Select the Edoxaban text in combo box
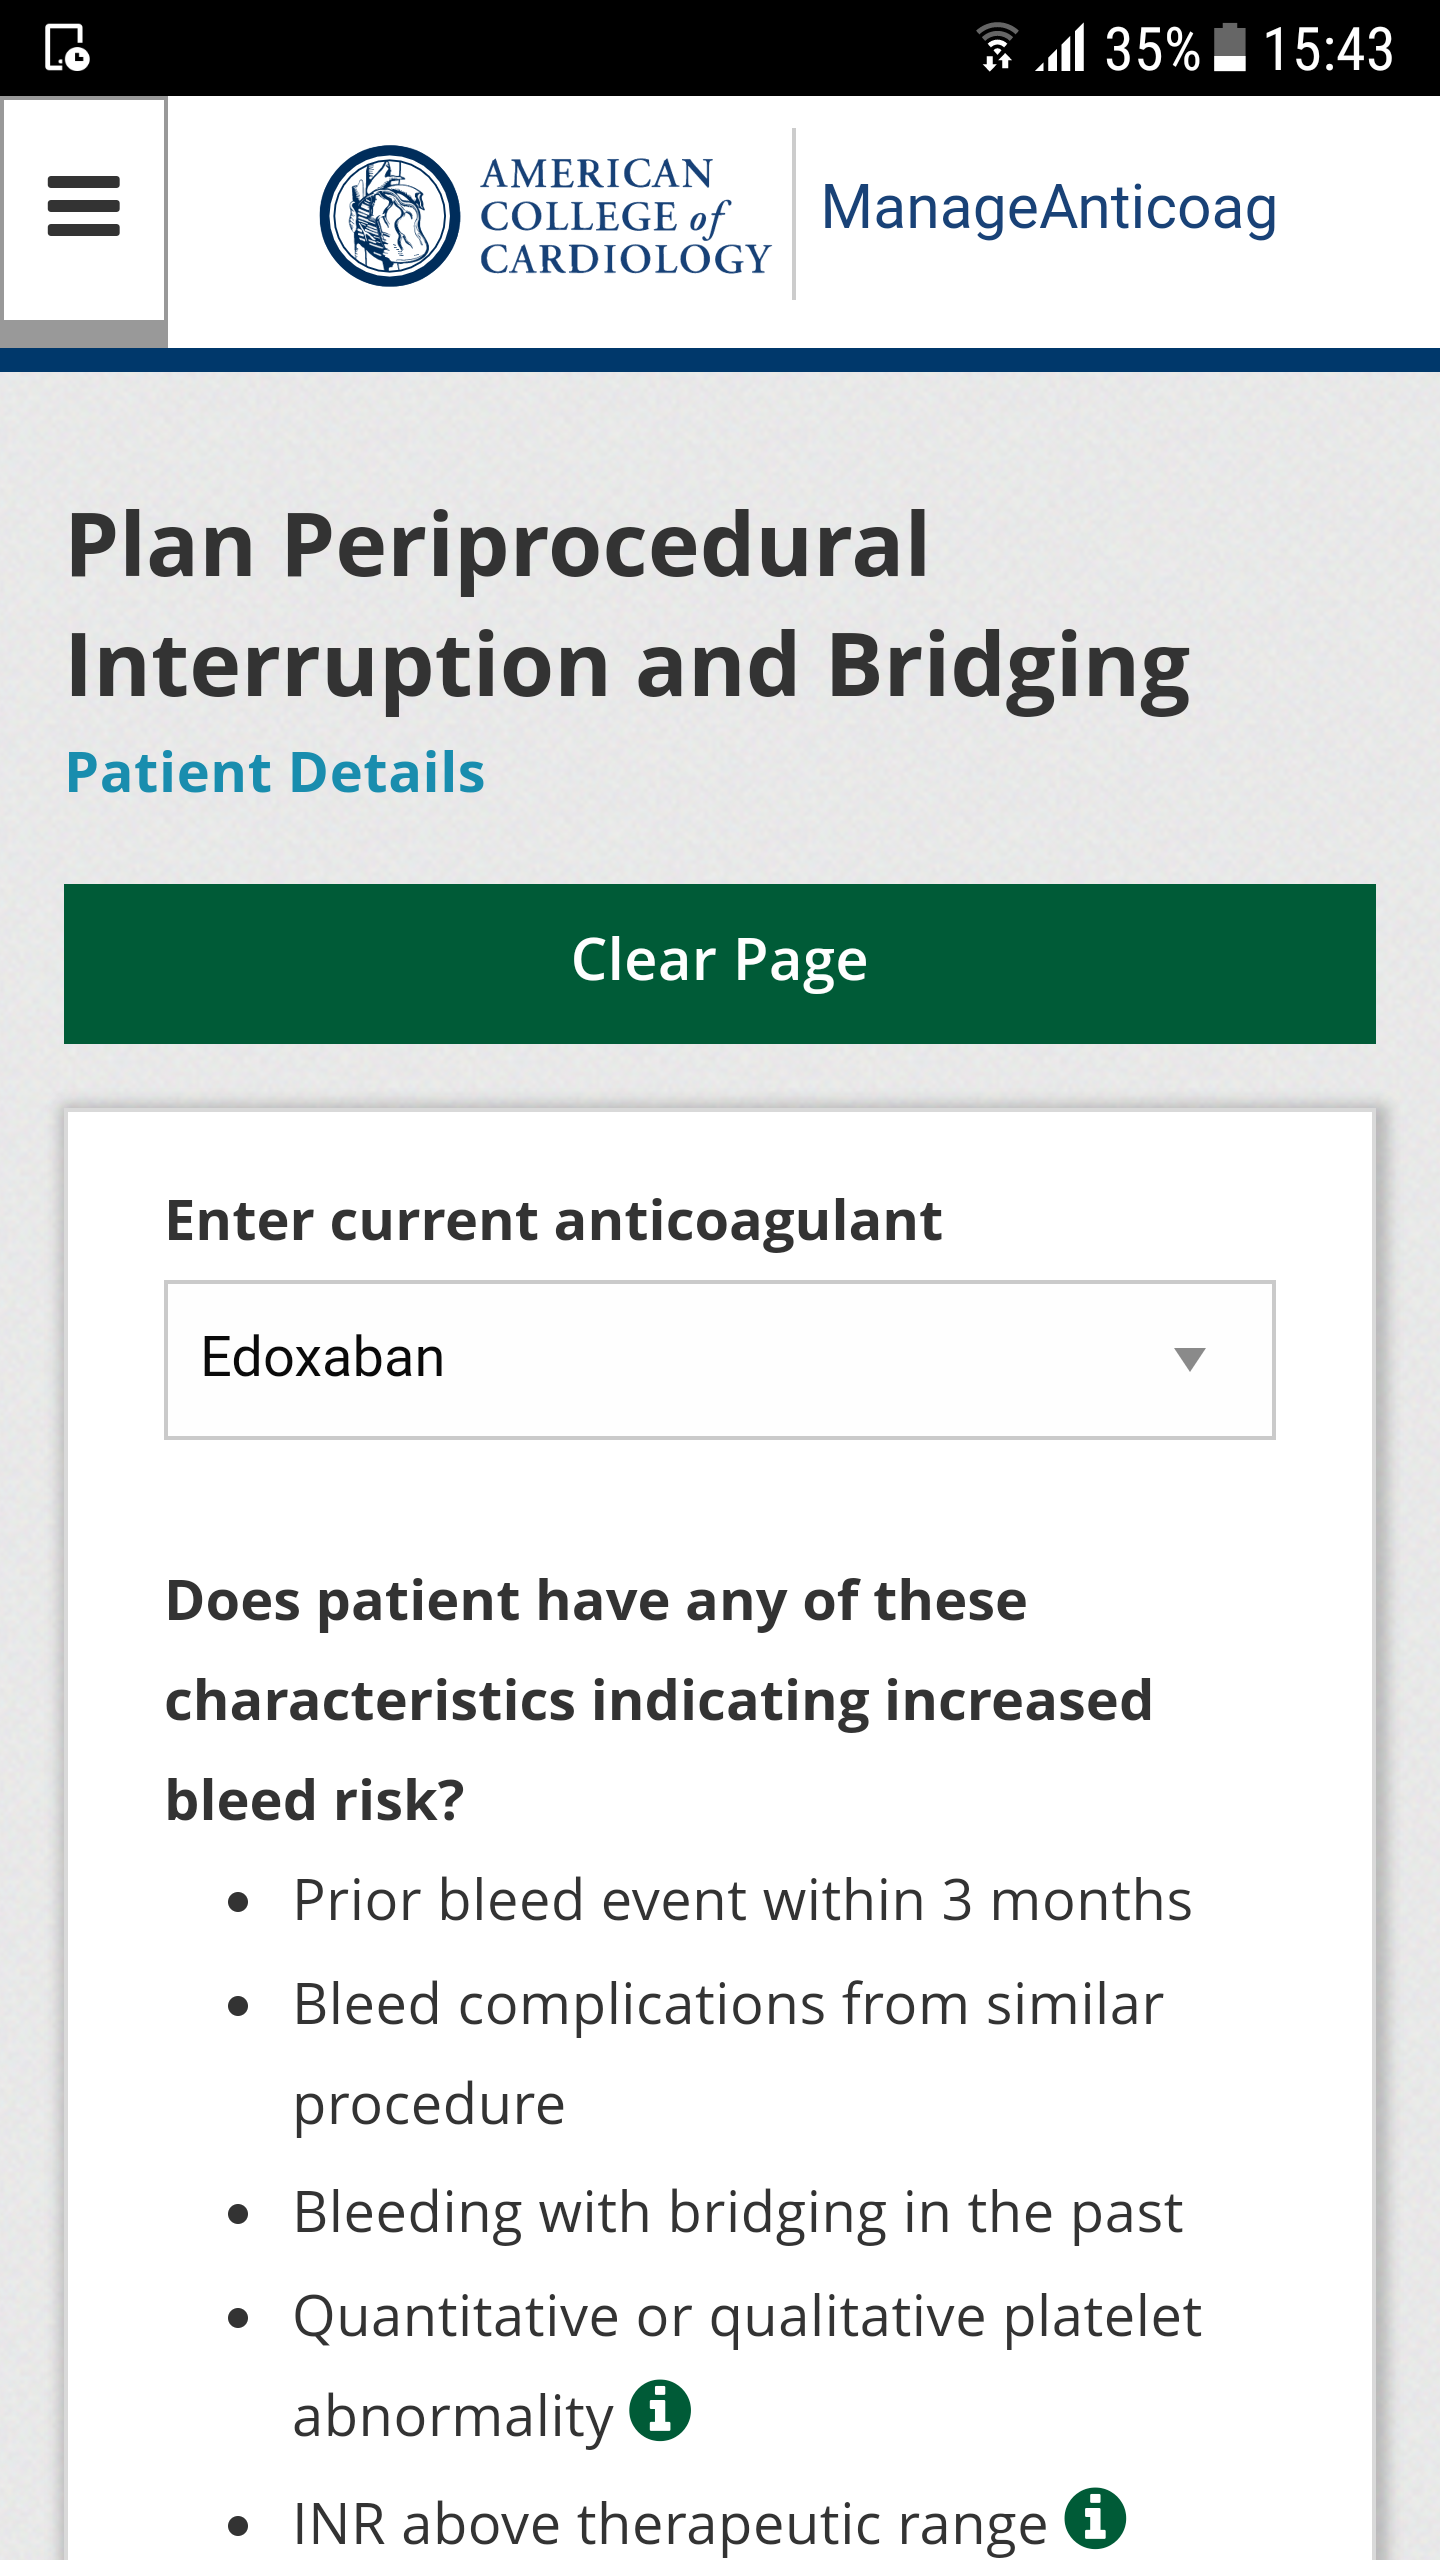Screen dimensions: 1440x2560 coord(322,1358)
